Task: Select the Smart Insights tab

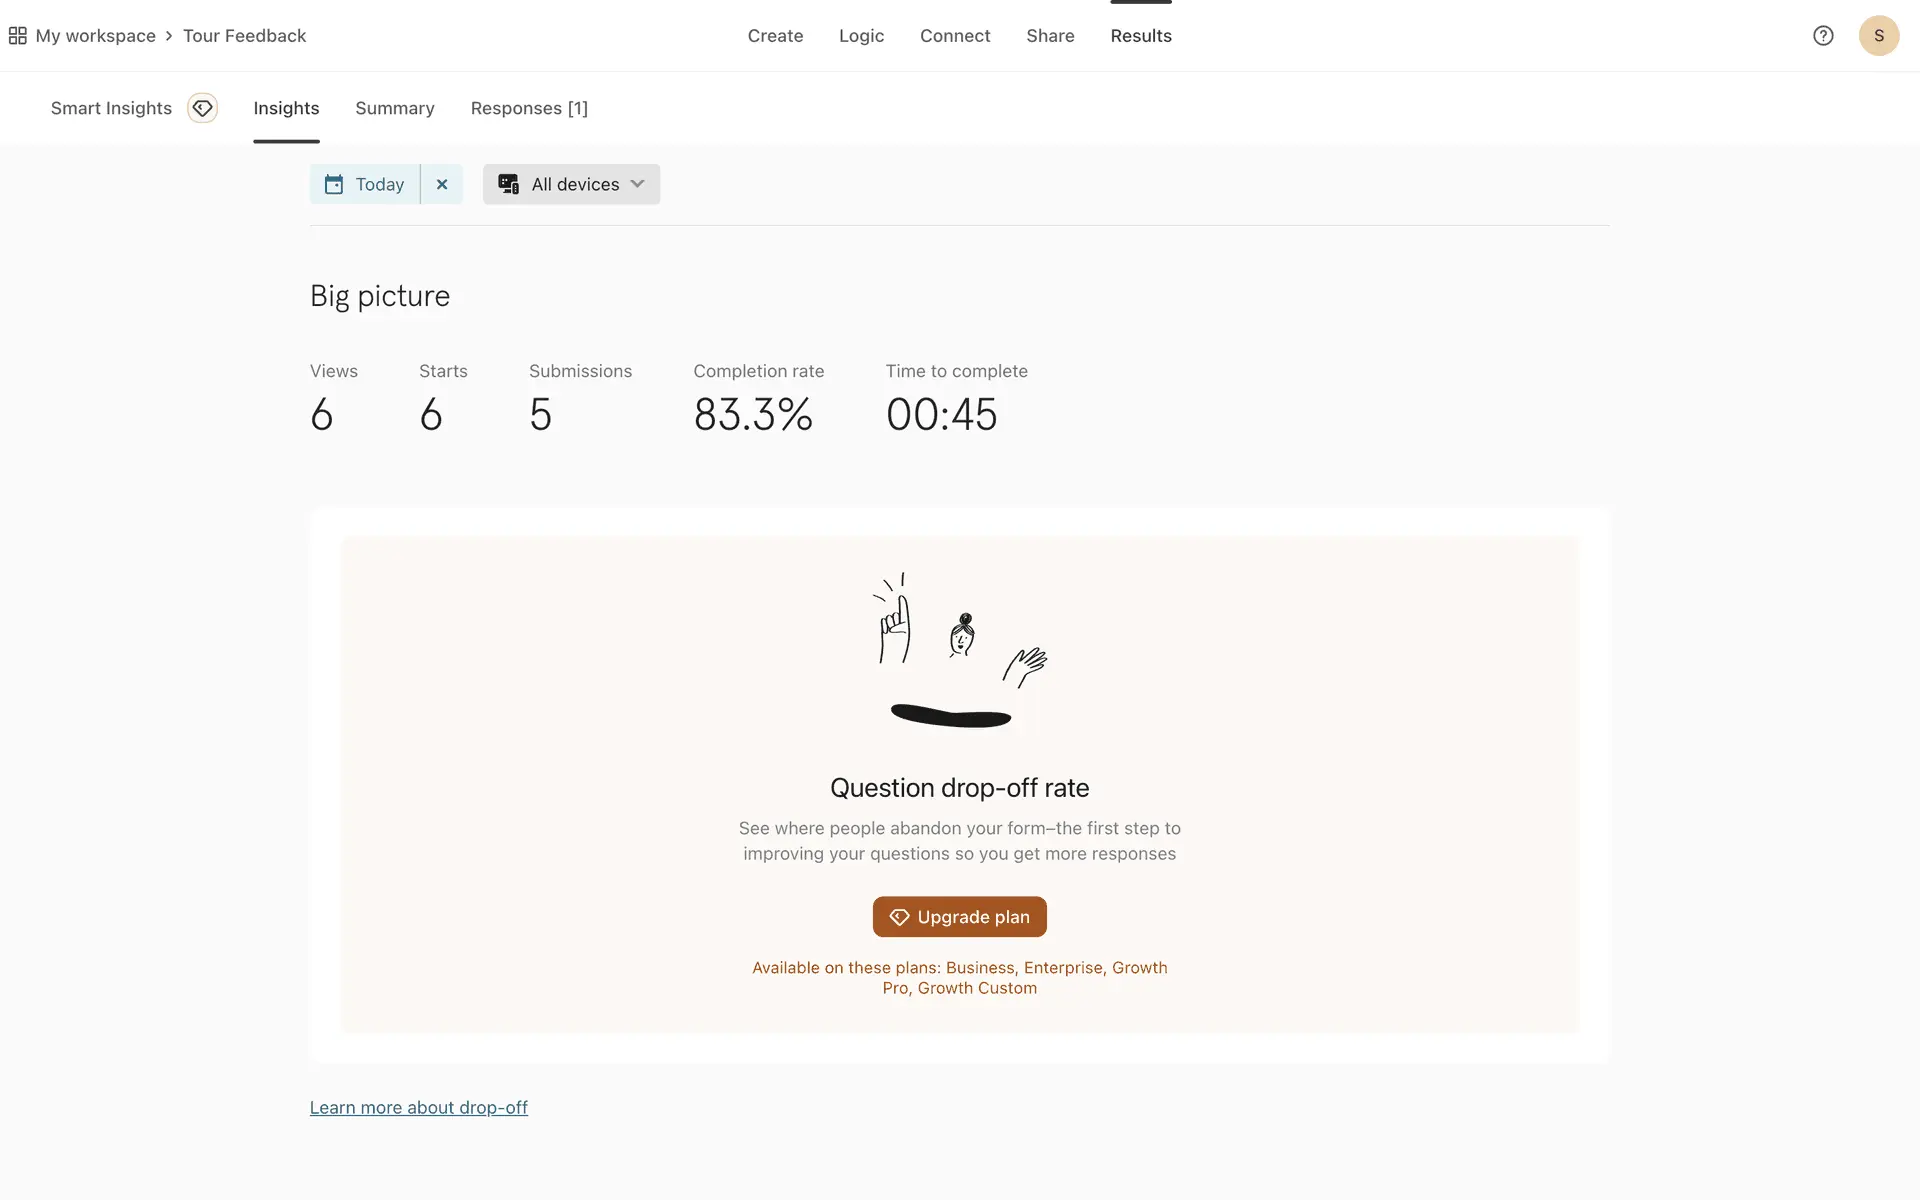Action: tap(111, 108)
